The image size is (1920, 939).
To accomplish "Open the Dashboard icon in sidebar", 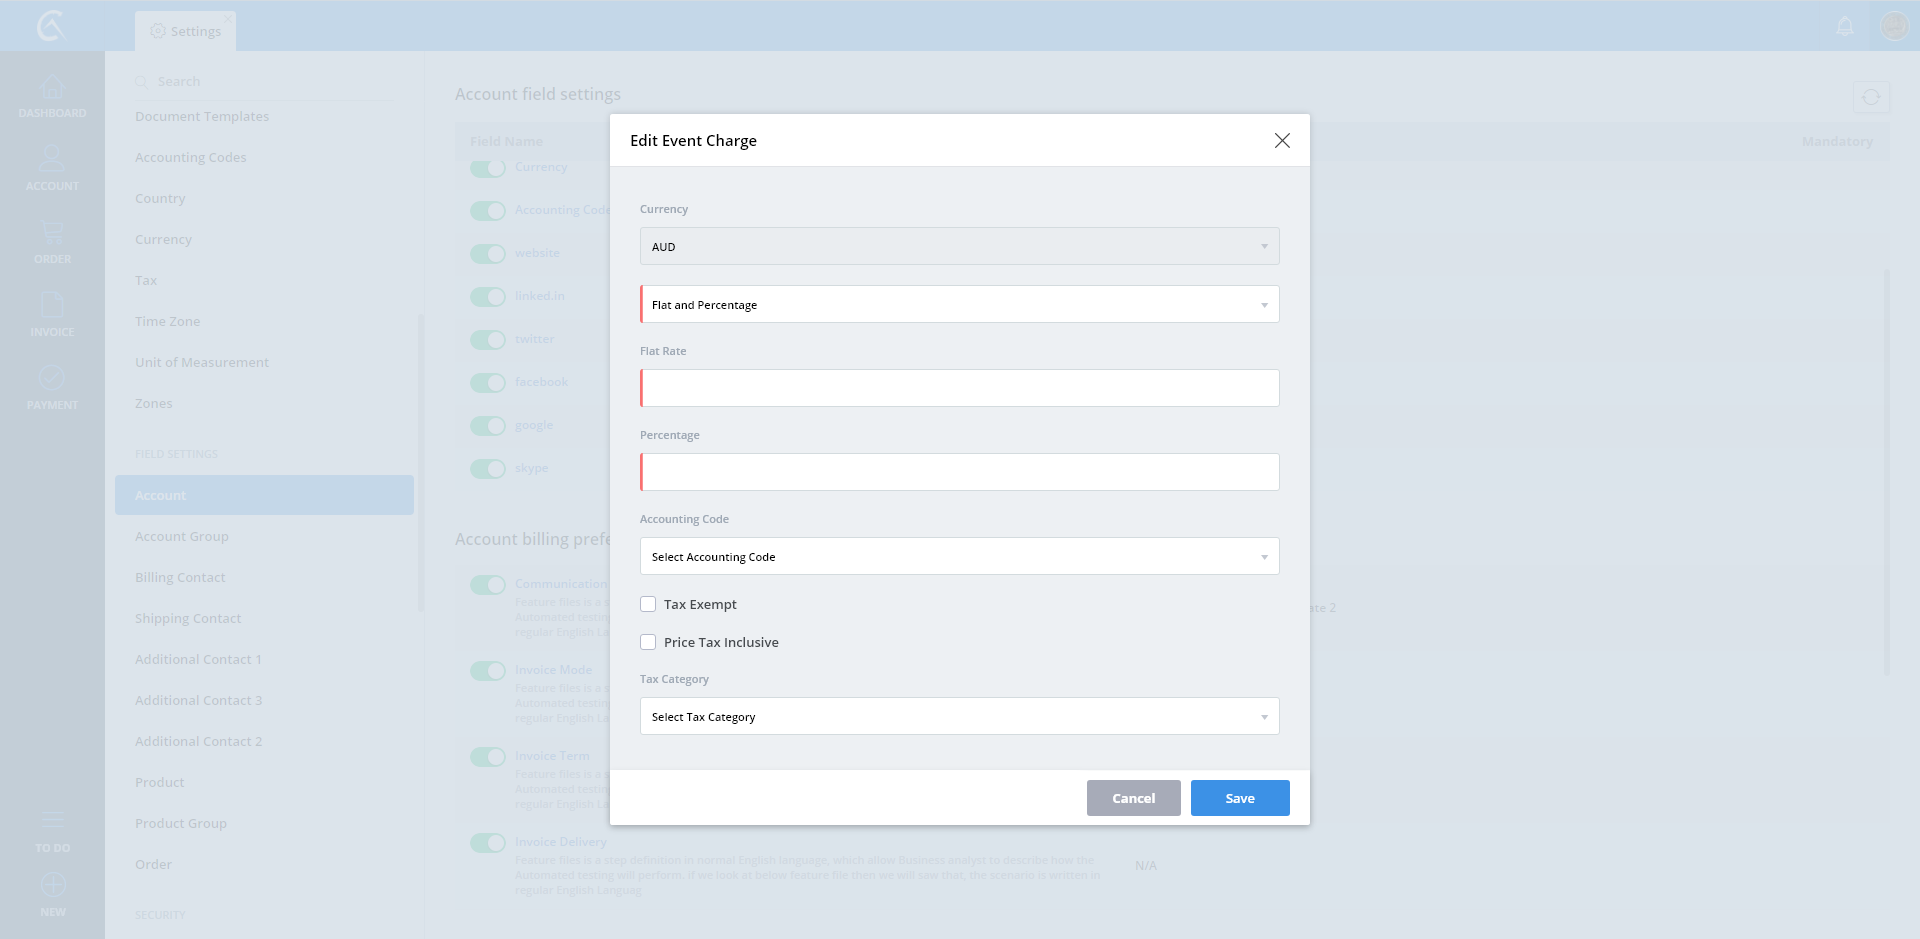I will point(52,88).
